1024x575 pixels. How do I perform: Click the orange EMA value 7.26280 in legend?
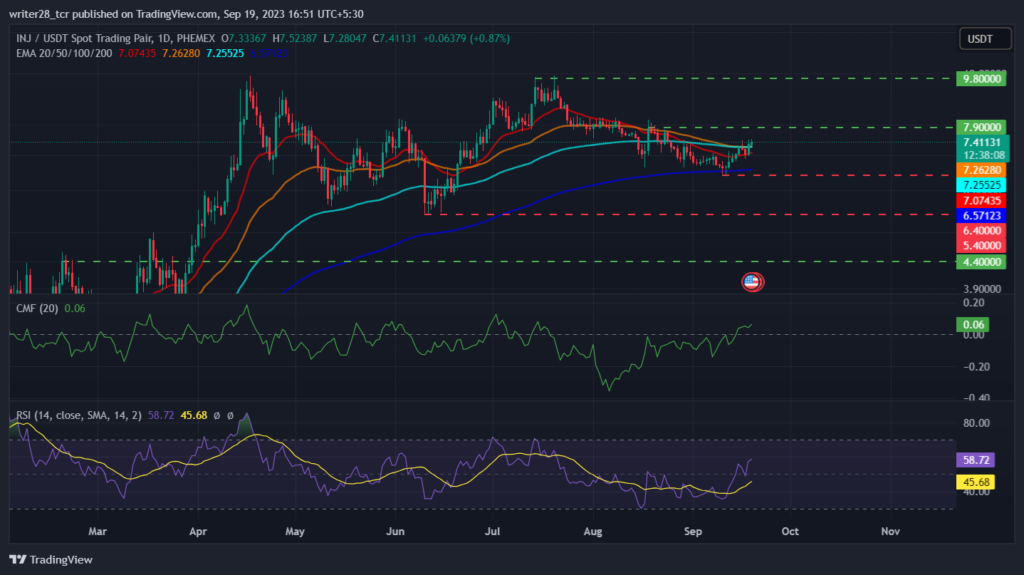[181, 53]
